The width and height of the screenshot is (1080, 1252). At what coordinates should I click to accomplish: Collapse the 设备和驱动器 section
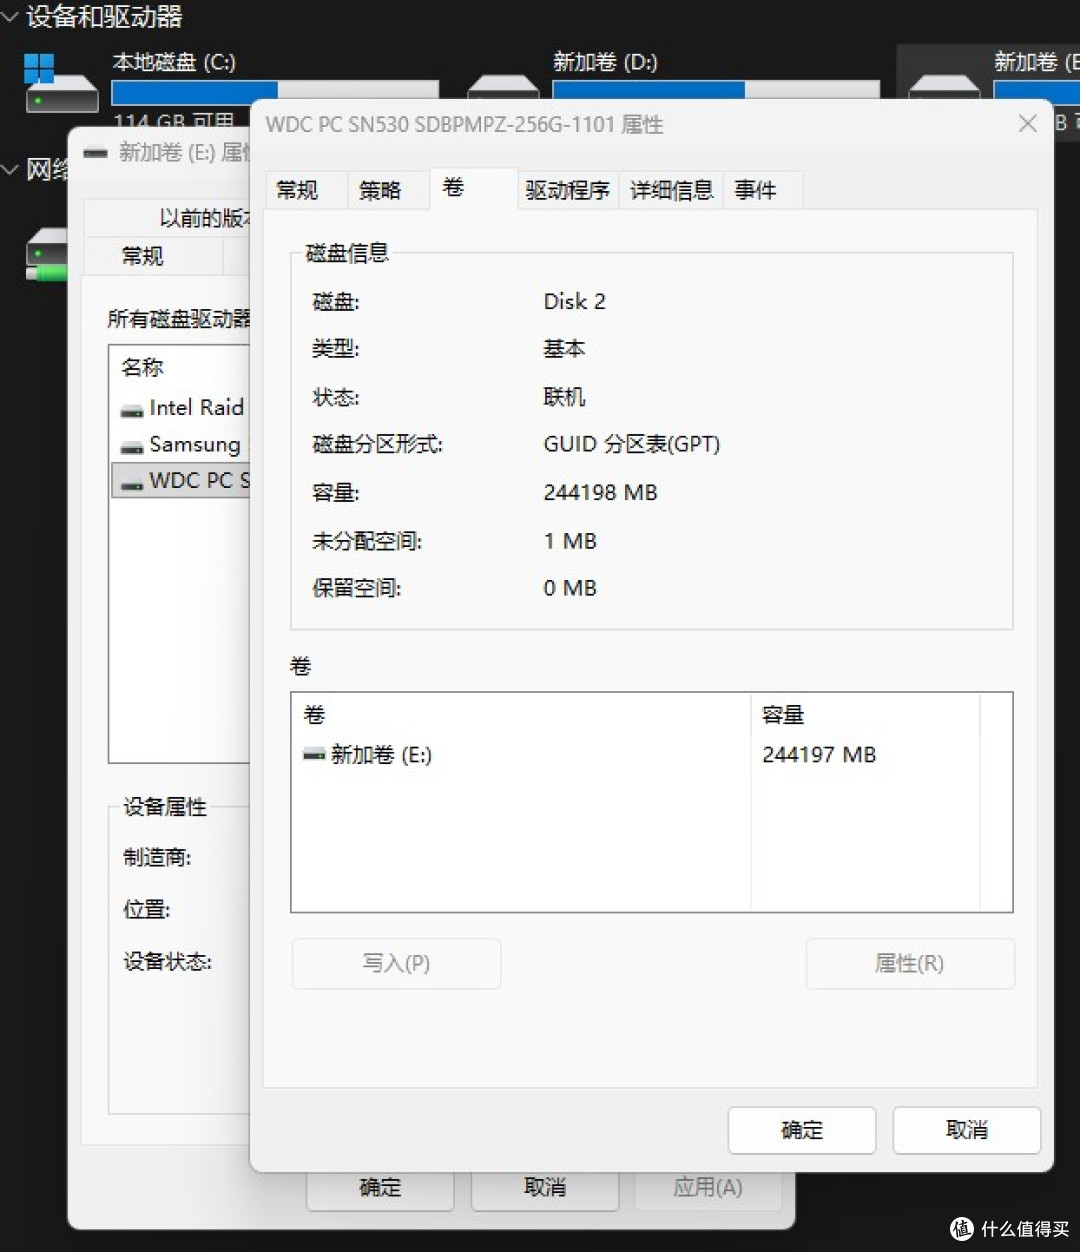tap(10, 16)
